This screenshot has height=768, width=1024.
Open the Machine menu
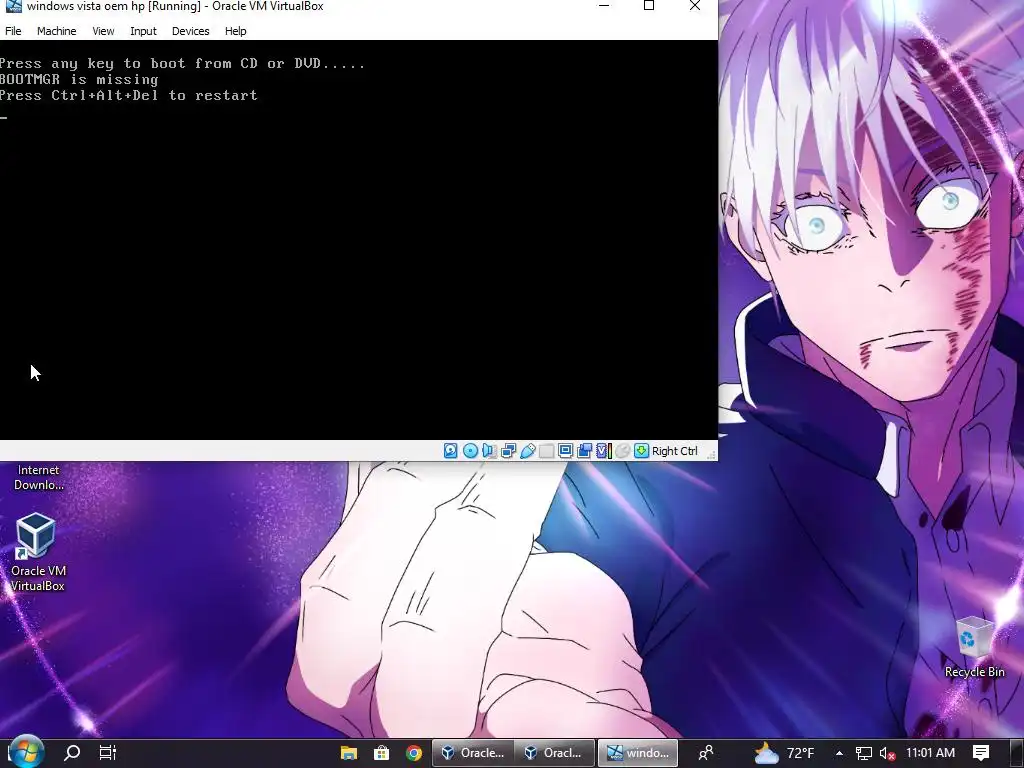56,31
